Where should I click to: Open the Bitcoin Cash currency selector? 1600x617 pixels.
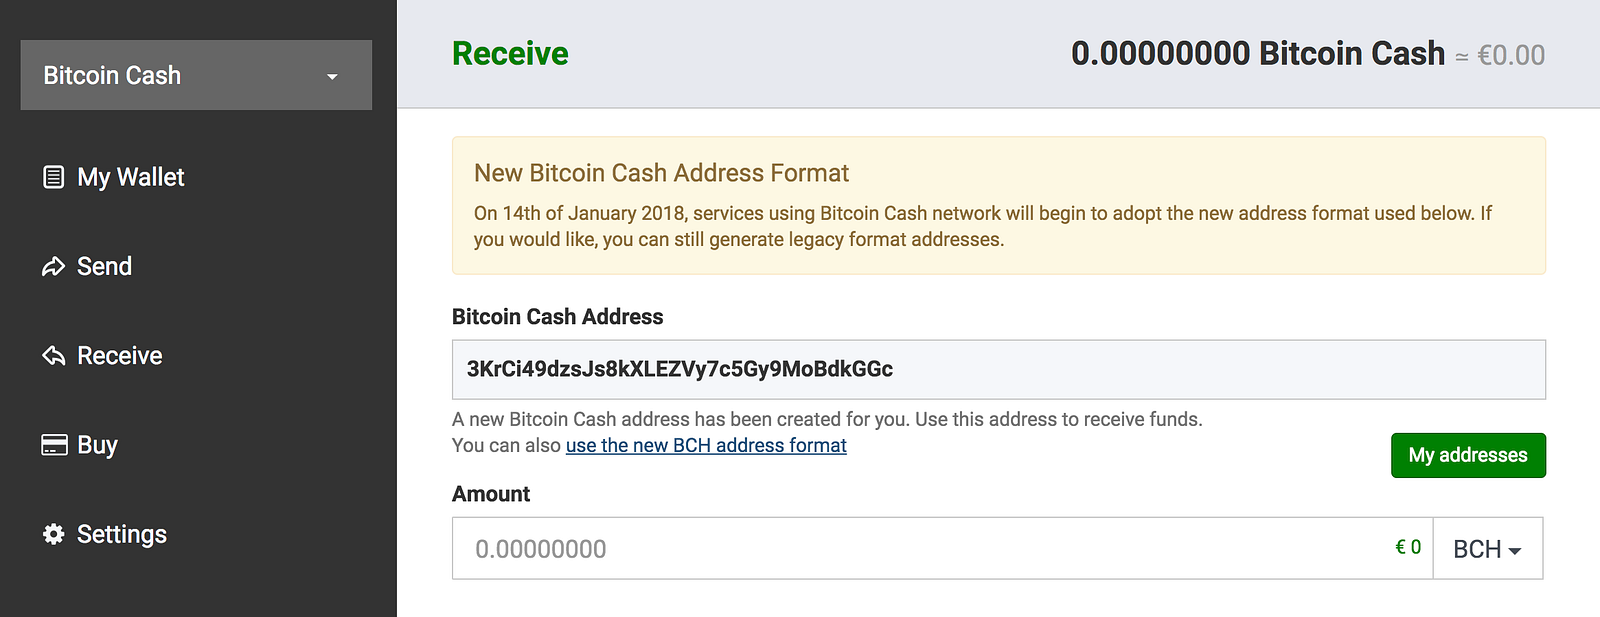(196, 75)
